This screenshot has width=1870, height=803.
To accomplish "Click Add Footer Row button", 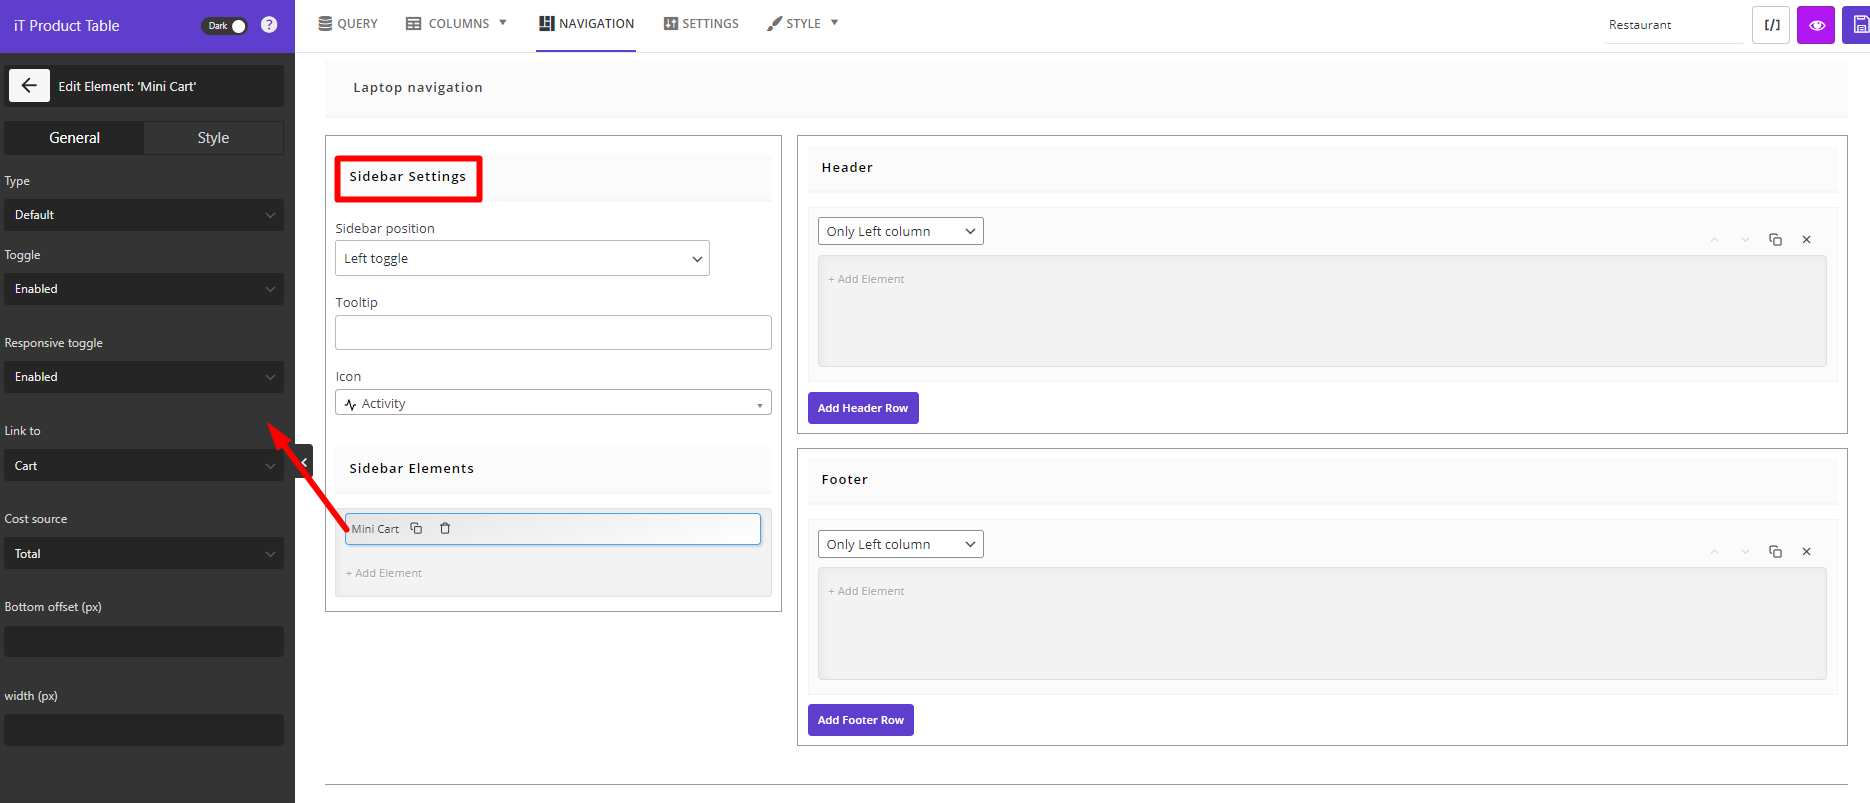I will pyautogui.click(x=861, y=720).
